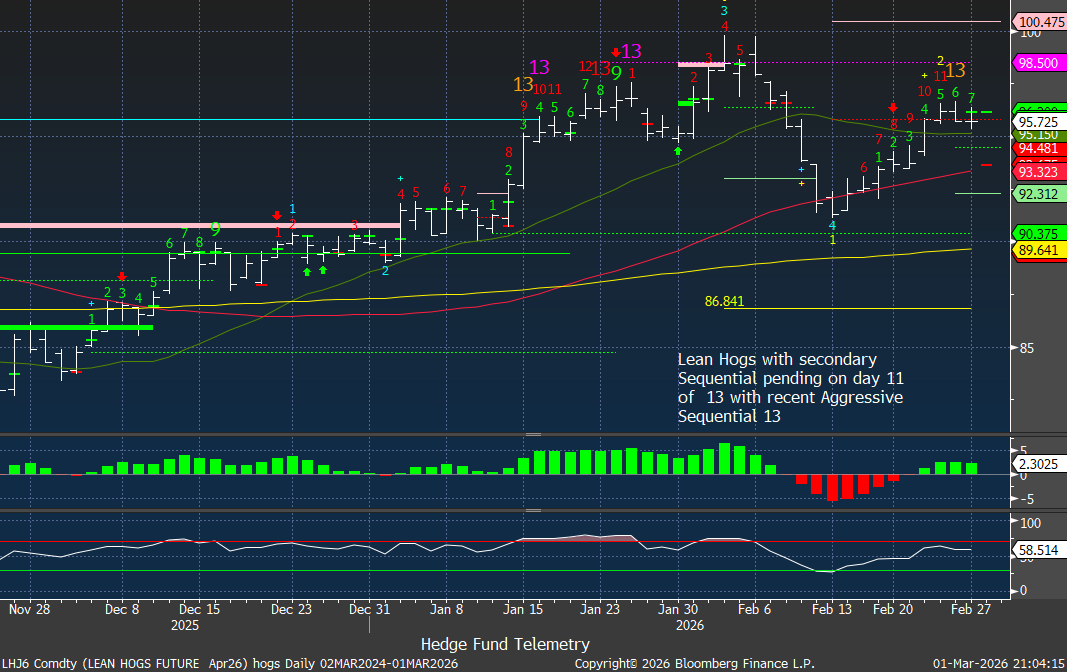The width and height of the screenshot is (1067, 672).
Task: Click the cyan 3 count at the chart top
Action: [x=724, y=10]
